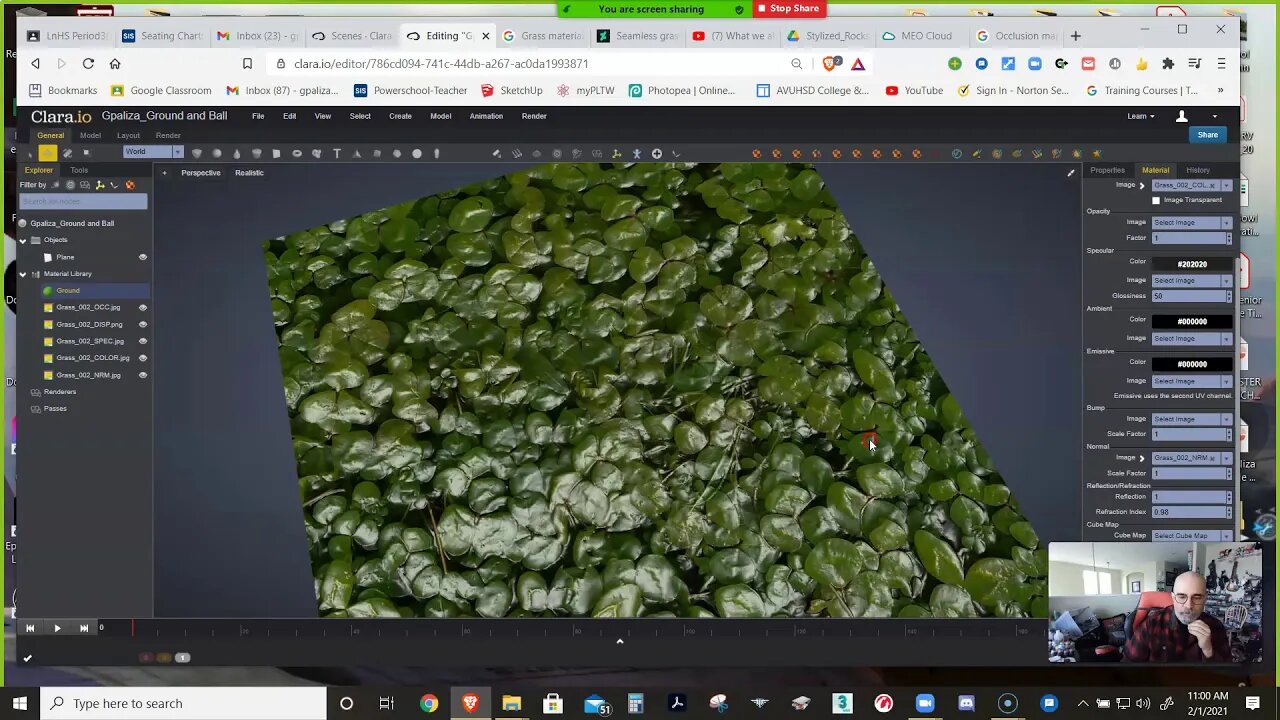This screenshot has width=1280, height=720.
Task: Select the Text creation tool icon
Action: pos(337,153)
